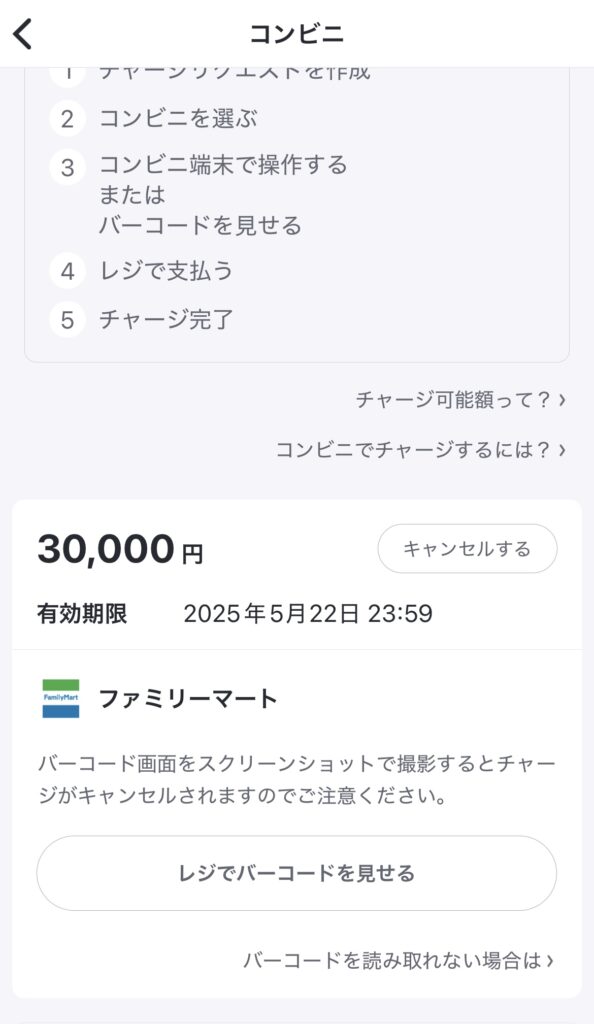Screen dimensions: 594x1024
Task: Click the step 4 'レジで支払う' circle
Action: 66,270
